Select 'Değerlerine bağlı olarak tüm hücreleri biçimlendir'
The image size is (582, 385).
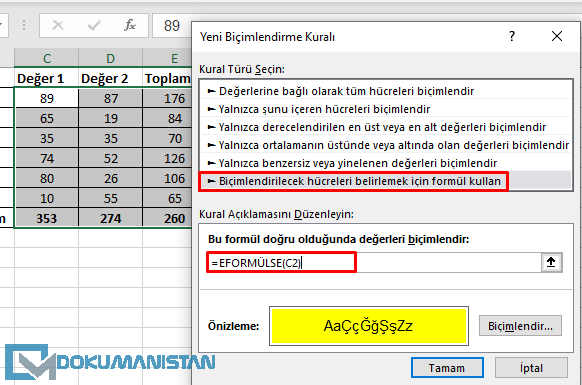pyautogui.click(x=386, y=91)
